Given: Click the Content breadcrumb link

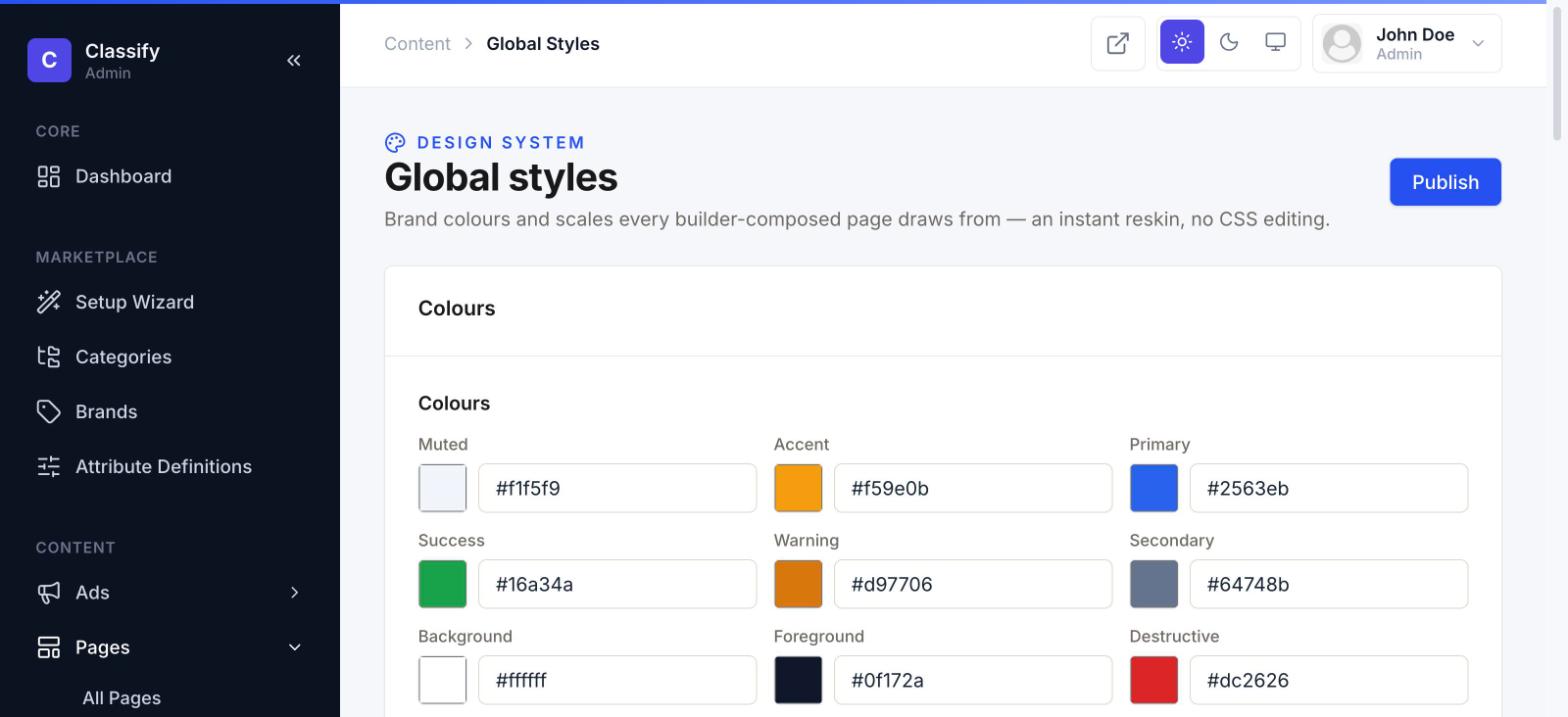Looking at the screenshot, I should (x=417, y=44).
